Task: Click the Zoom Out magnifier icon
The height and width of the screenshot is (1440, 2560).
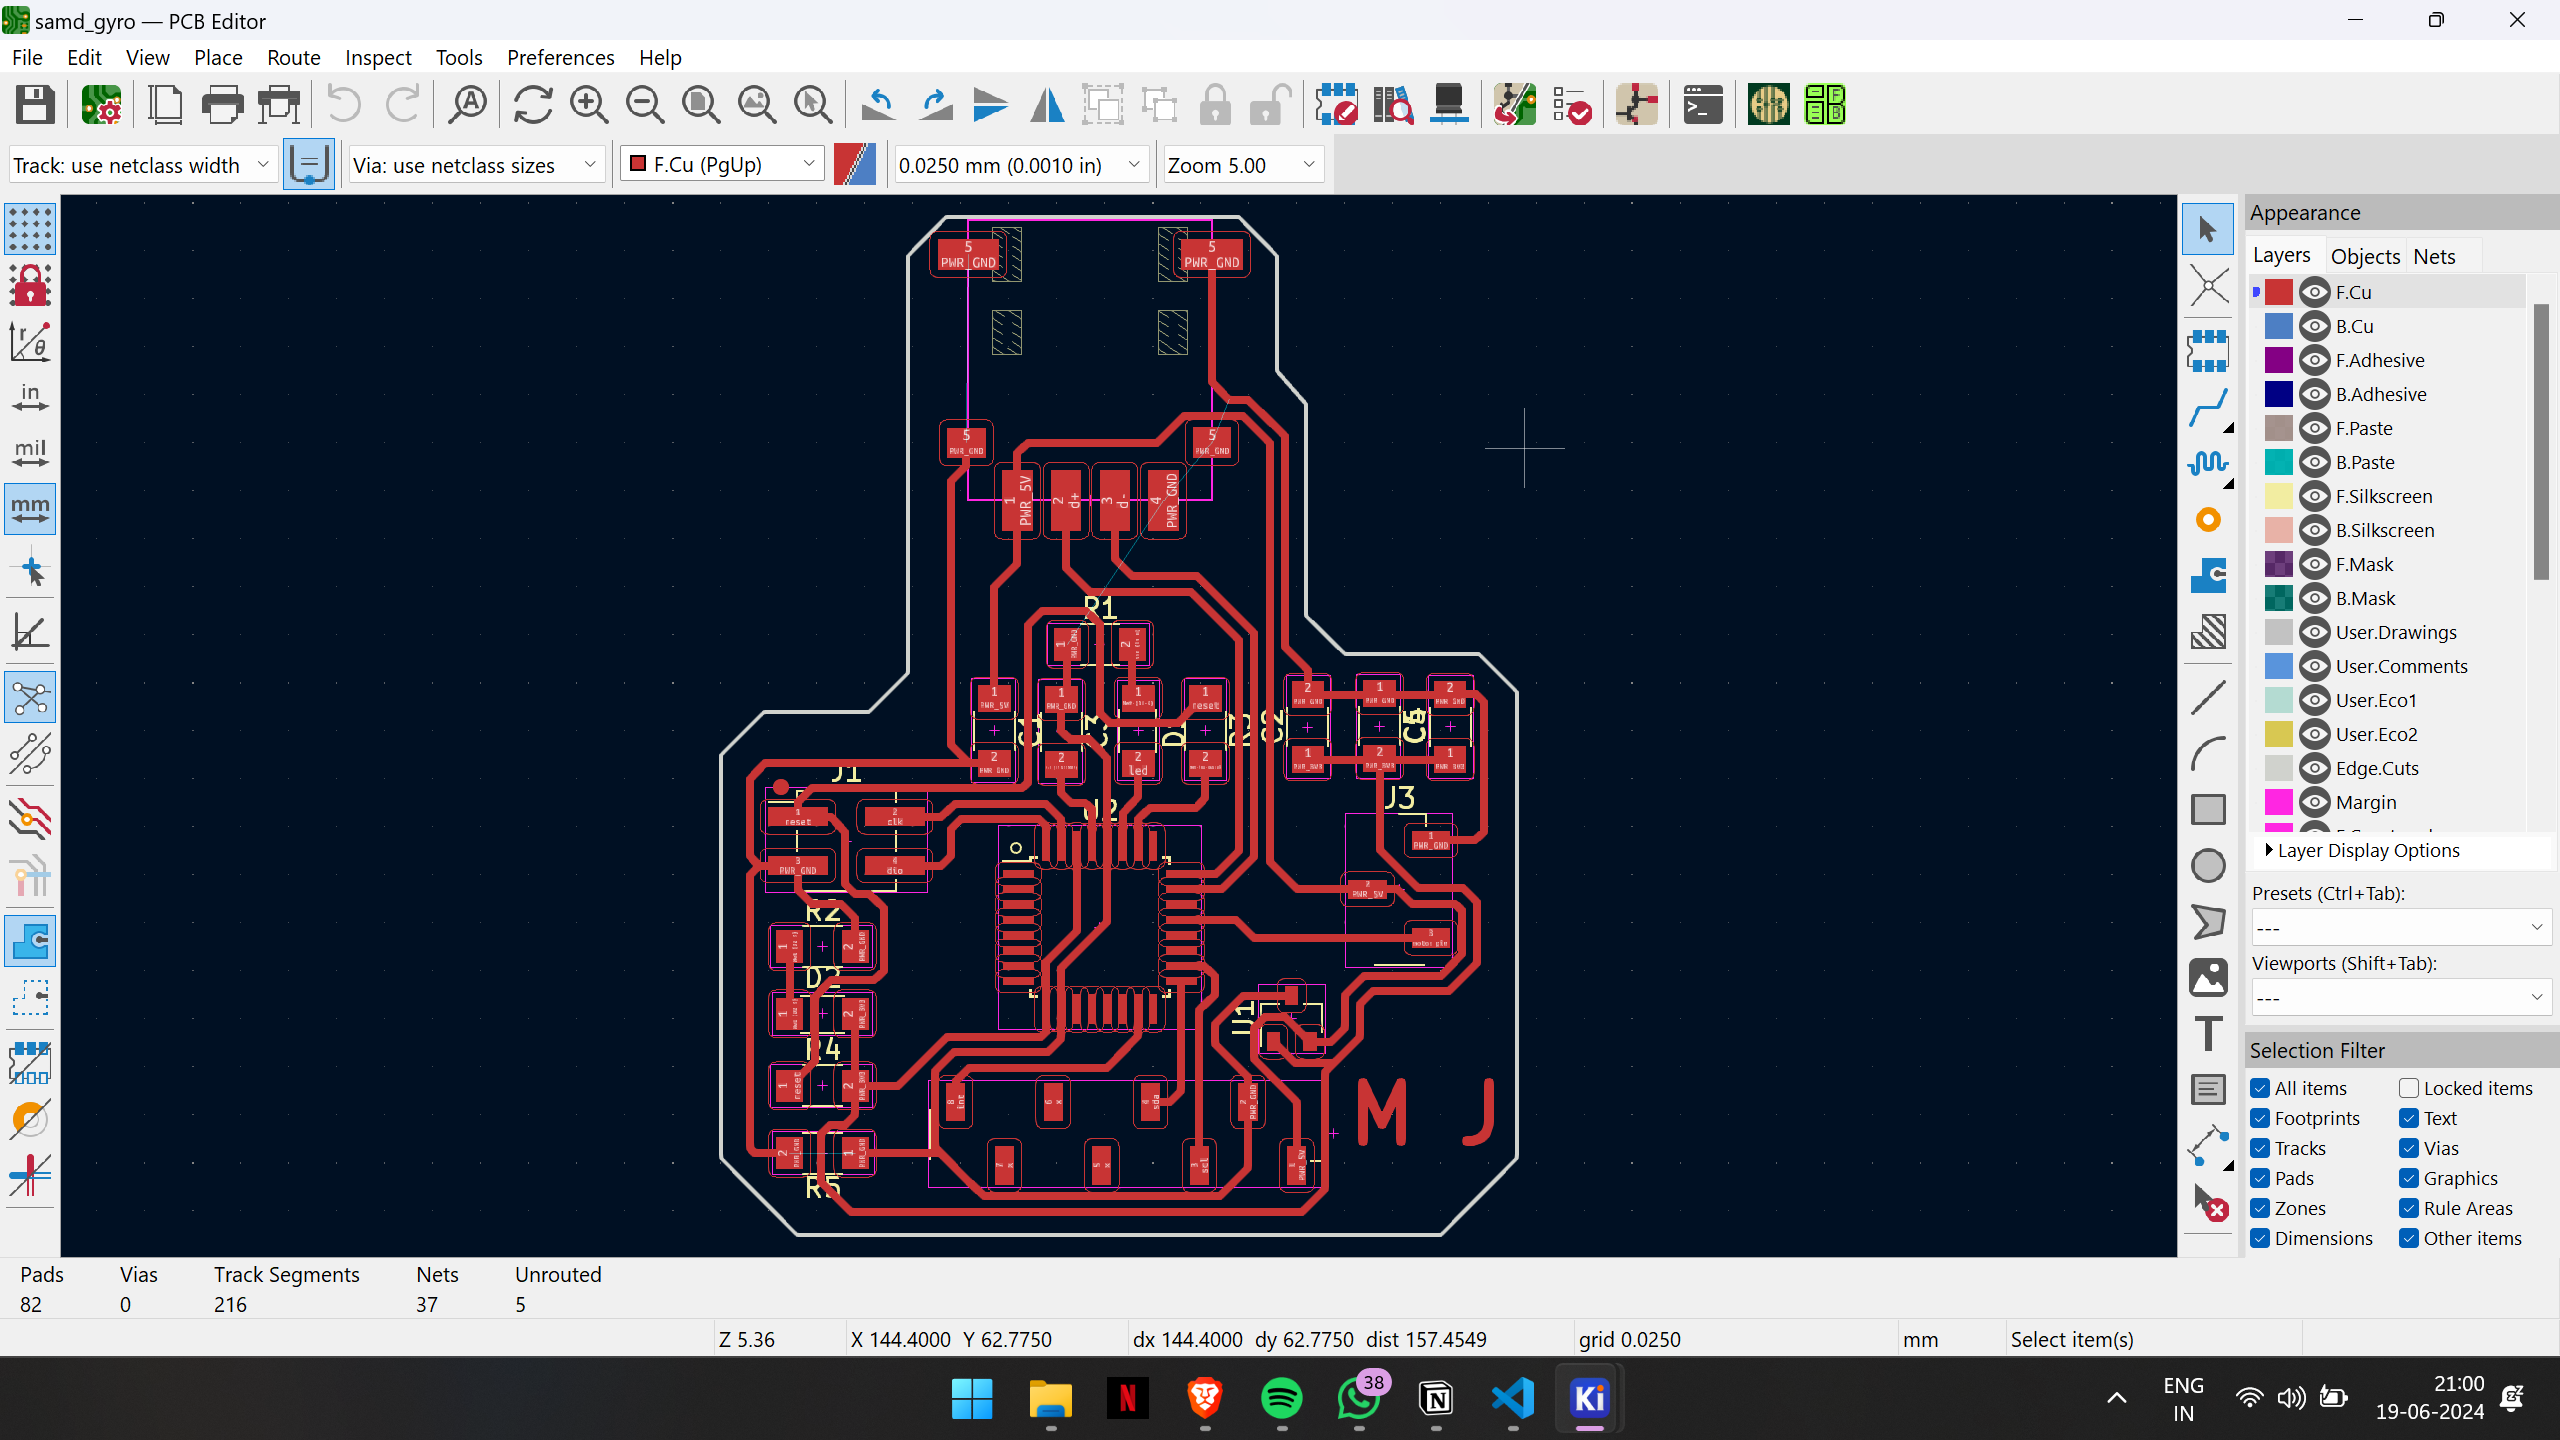Action: pyautogui.click(x=645, y=105)
